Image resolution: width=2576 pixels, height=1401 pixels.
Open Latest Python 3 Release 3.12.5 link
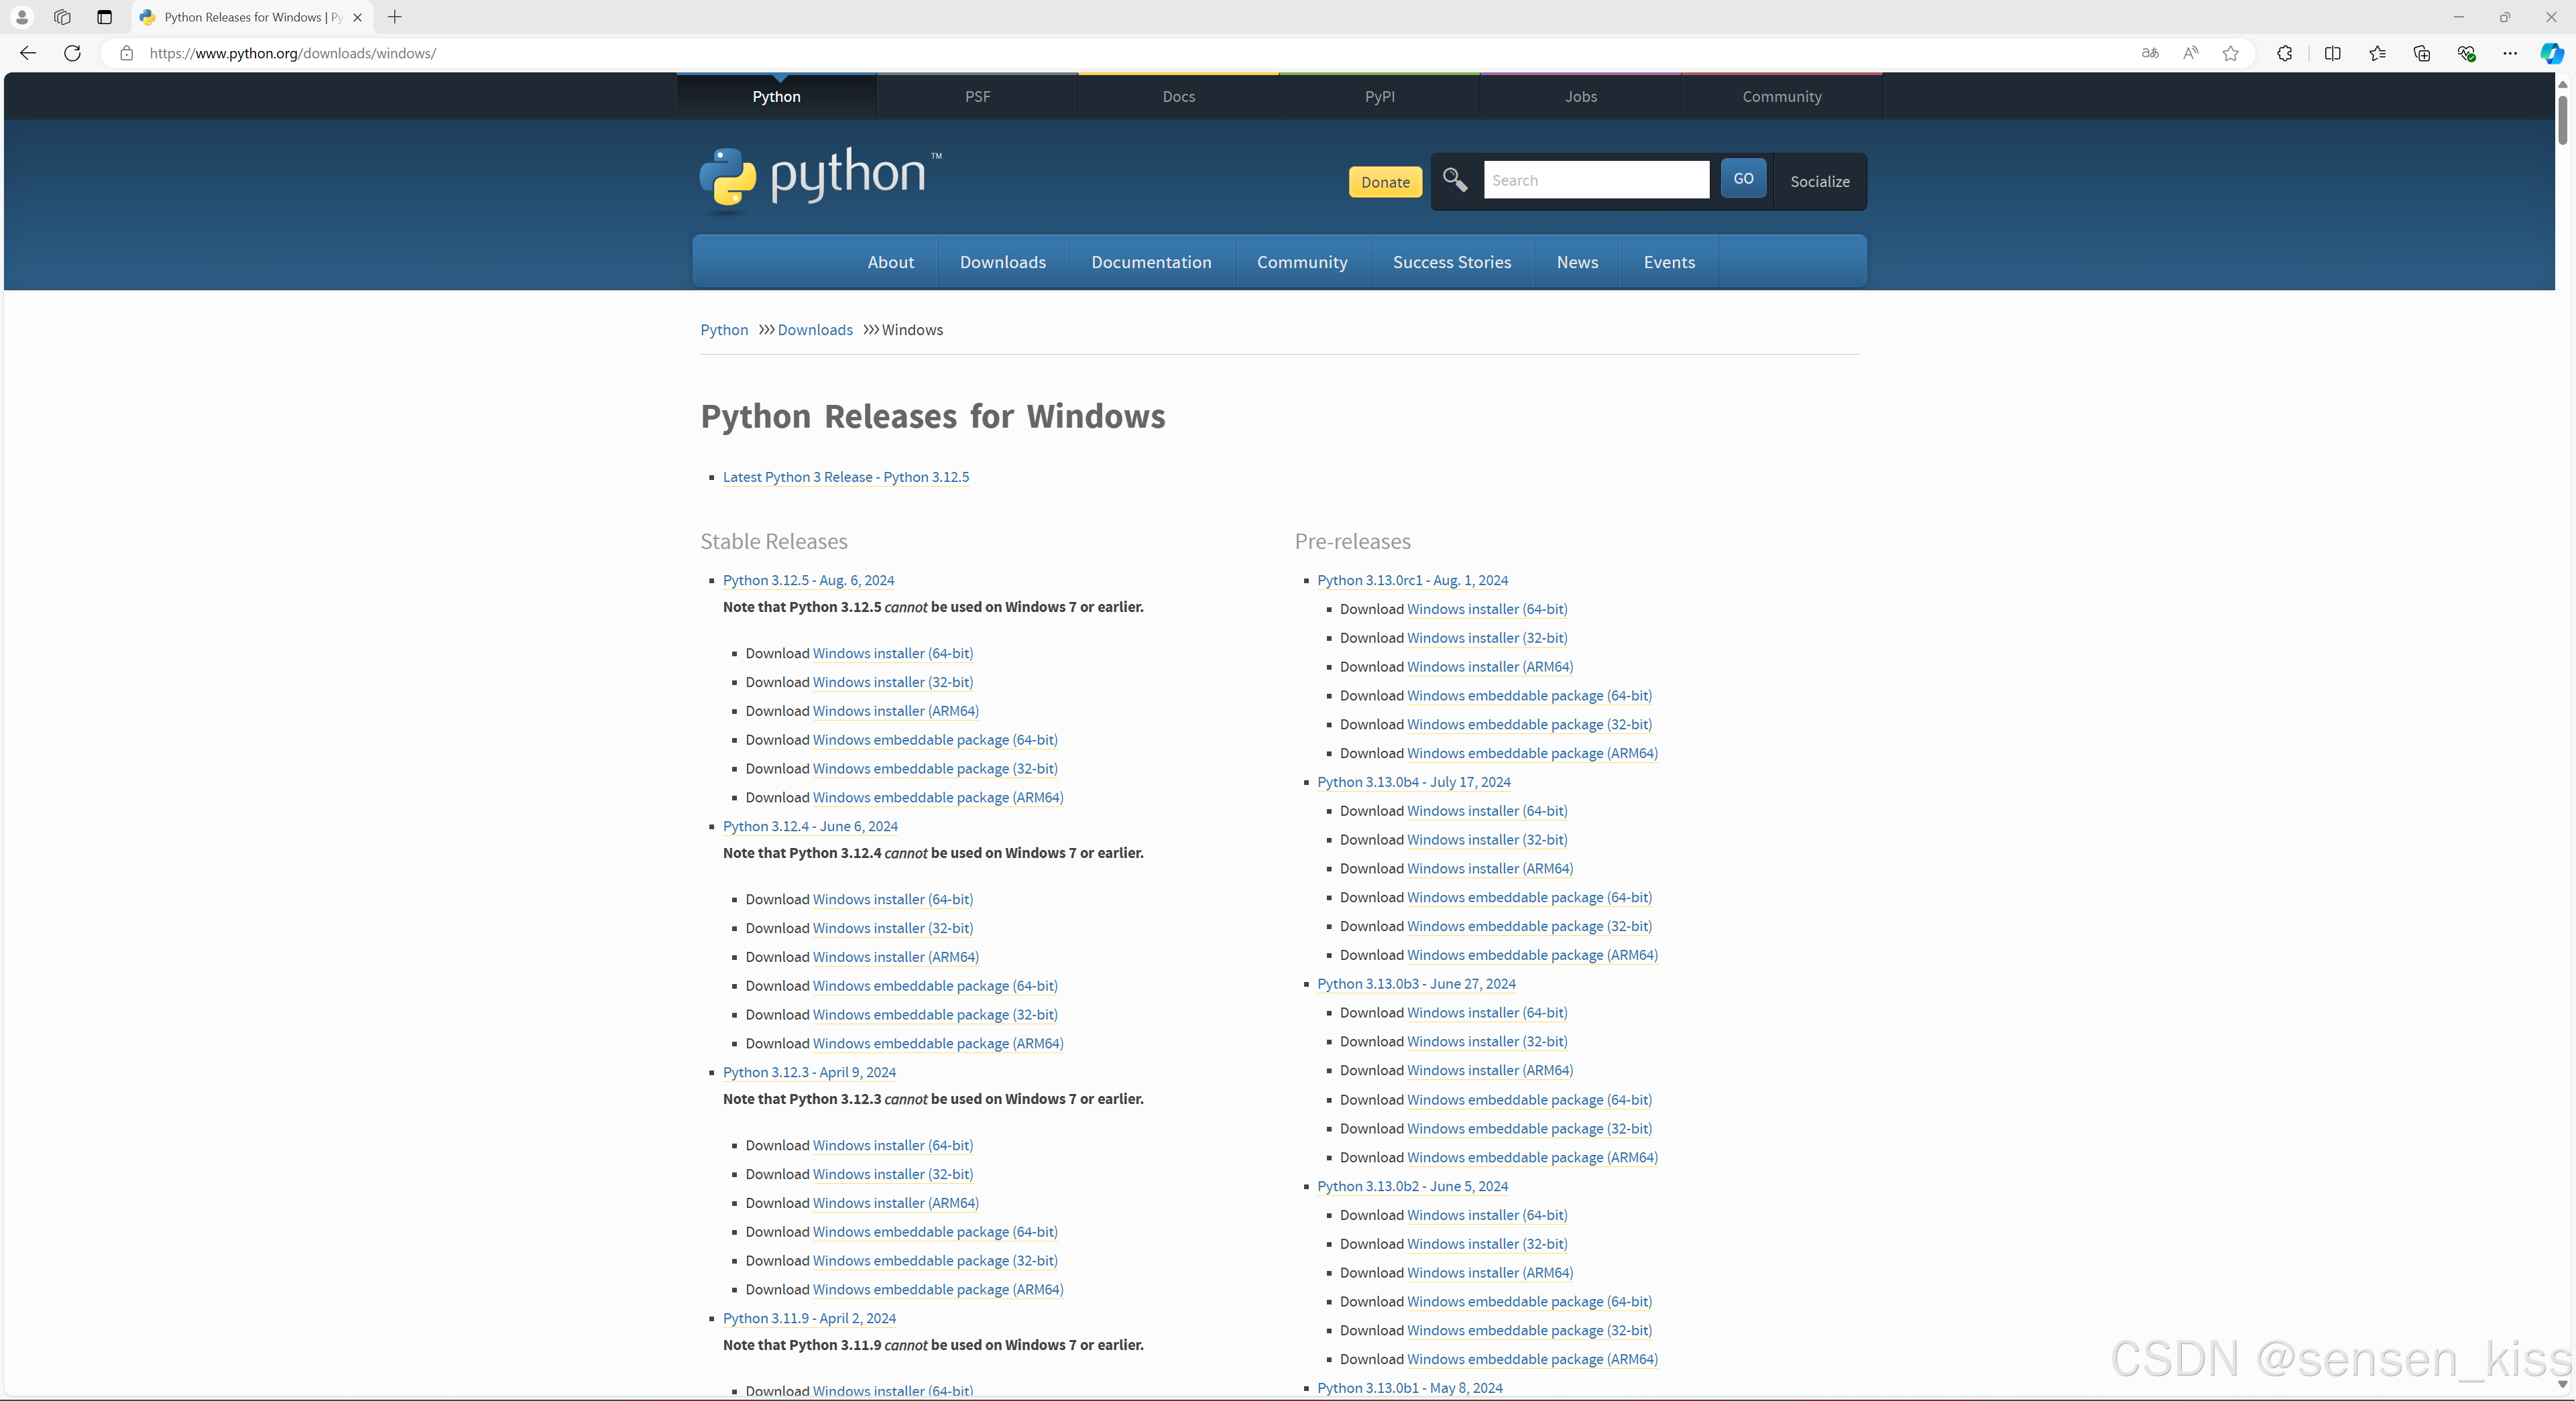coord(846,477)
